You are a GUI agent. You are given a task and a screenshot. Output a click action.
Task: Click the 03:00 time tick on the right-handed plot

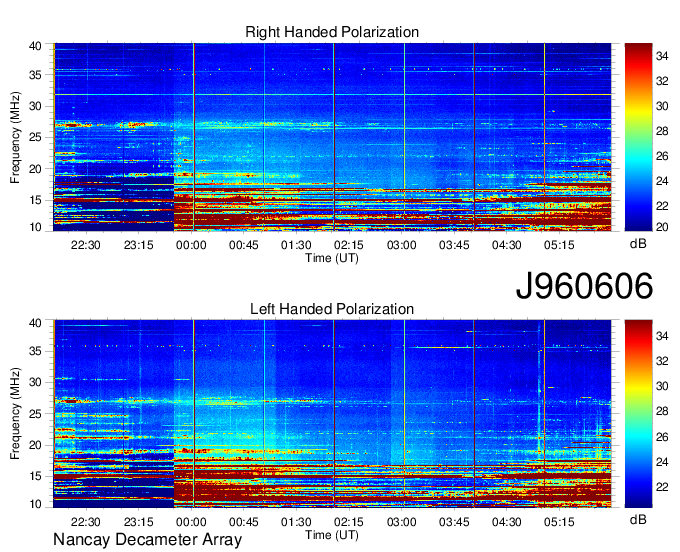(402, 245)
